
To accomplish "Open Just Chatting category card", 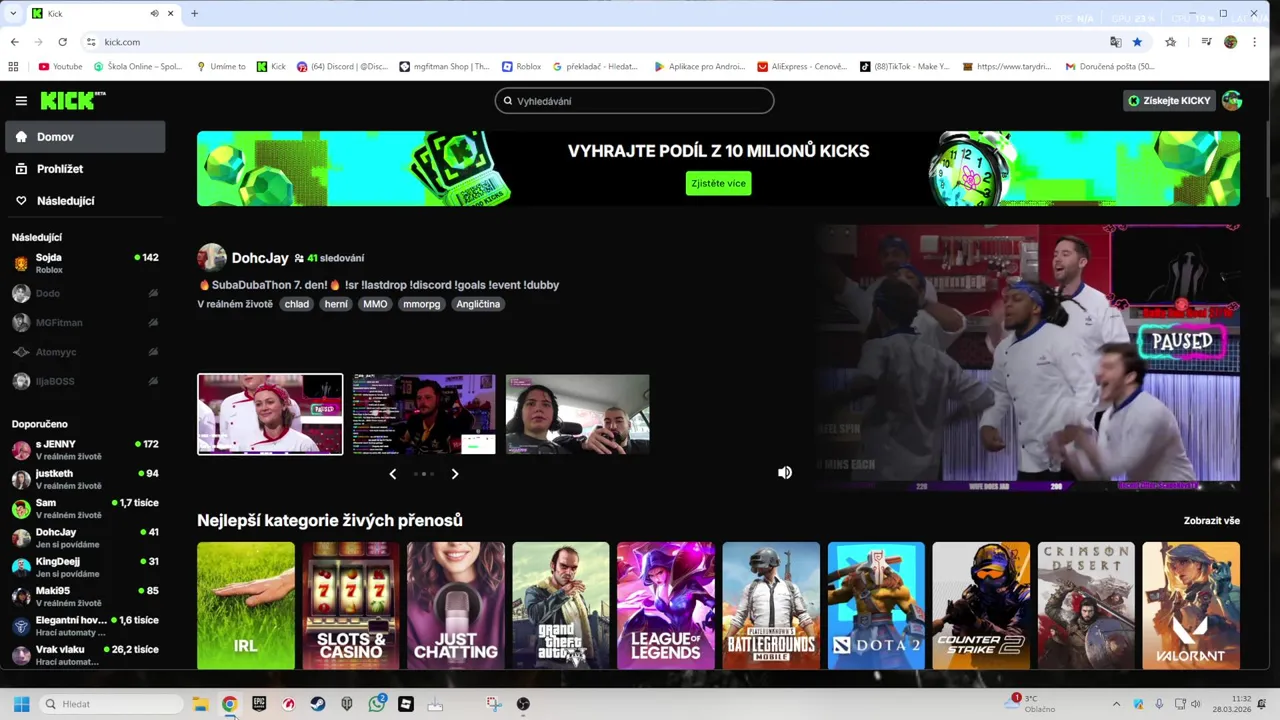I will (x=456, y=606).
